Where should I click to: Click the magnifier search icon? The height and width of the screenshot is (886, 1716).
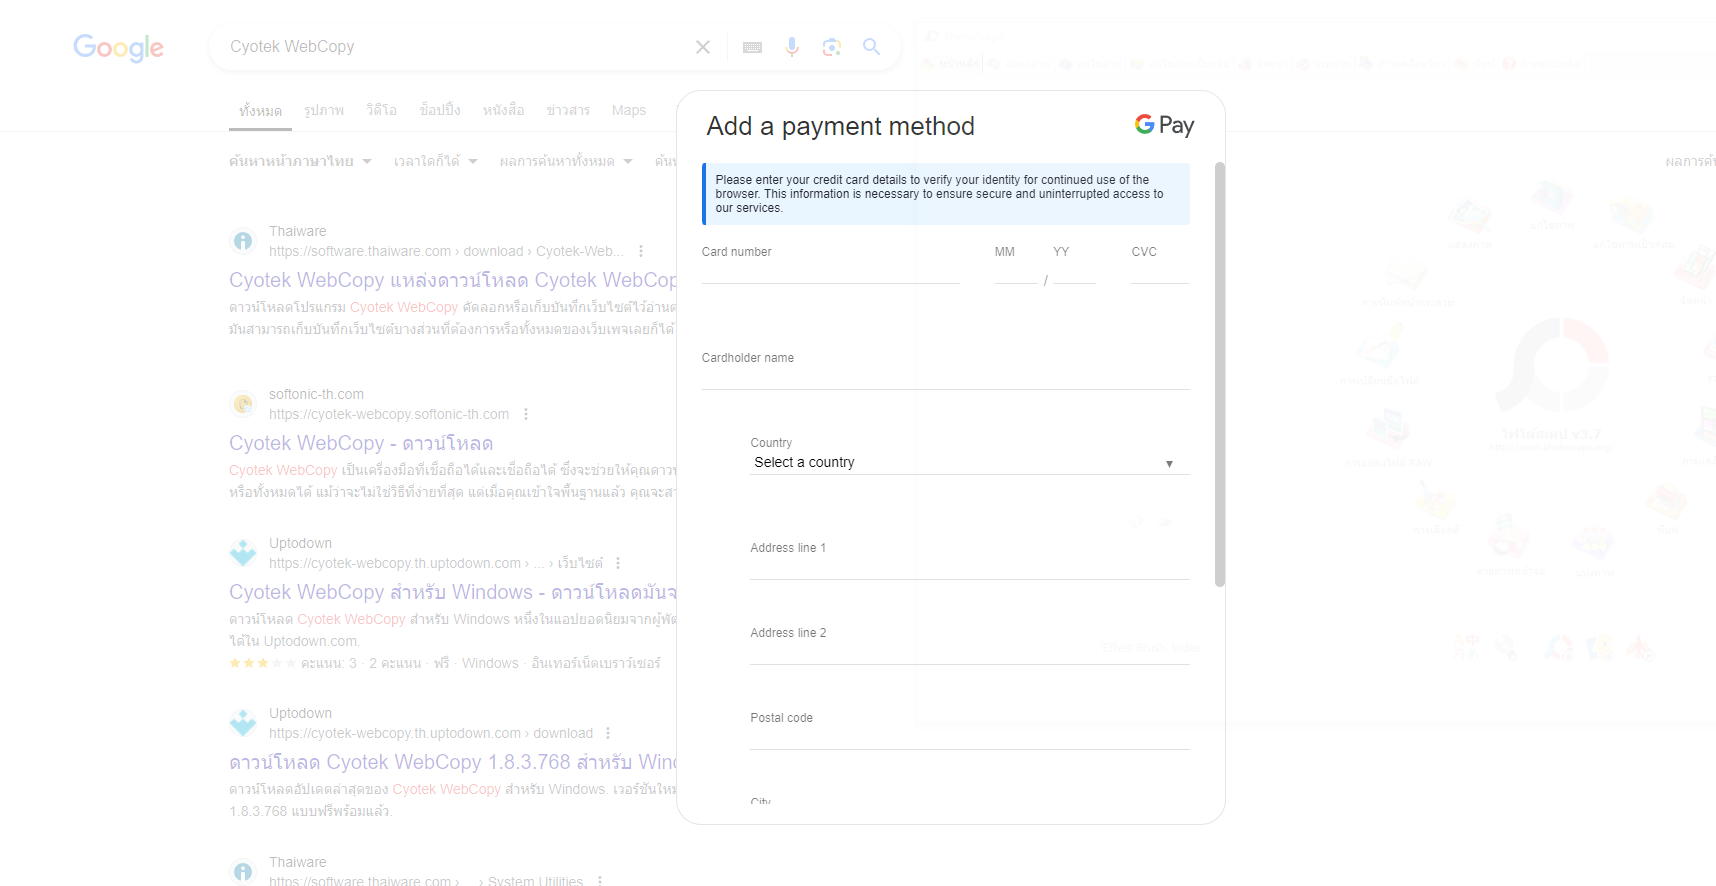pos(872,47)
